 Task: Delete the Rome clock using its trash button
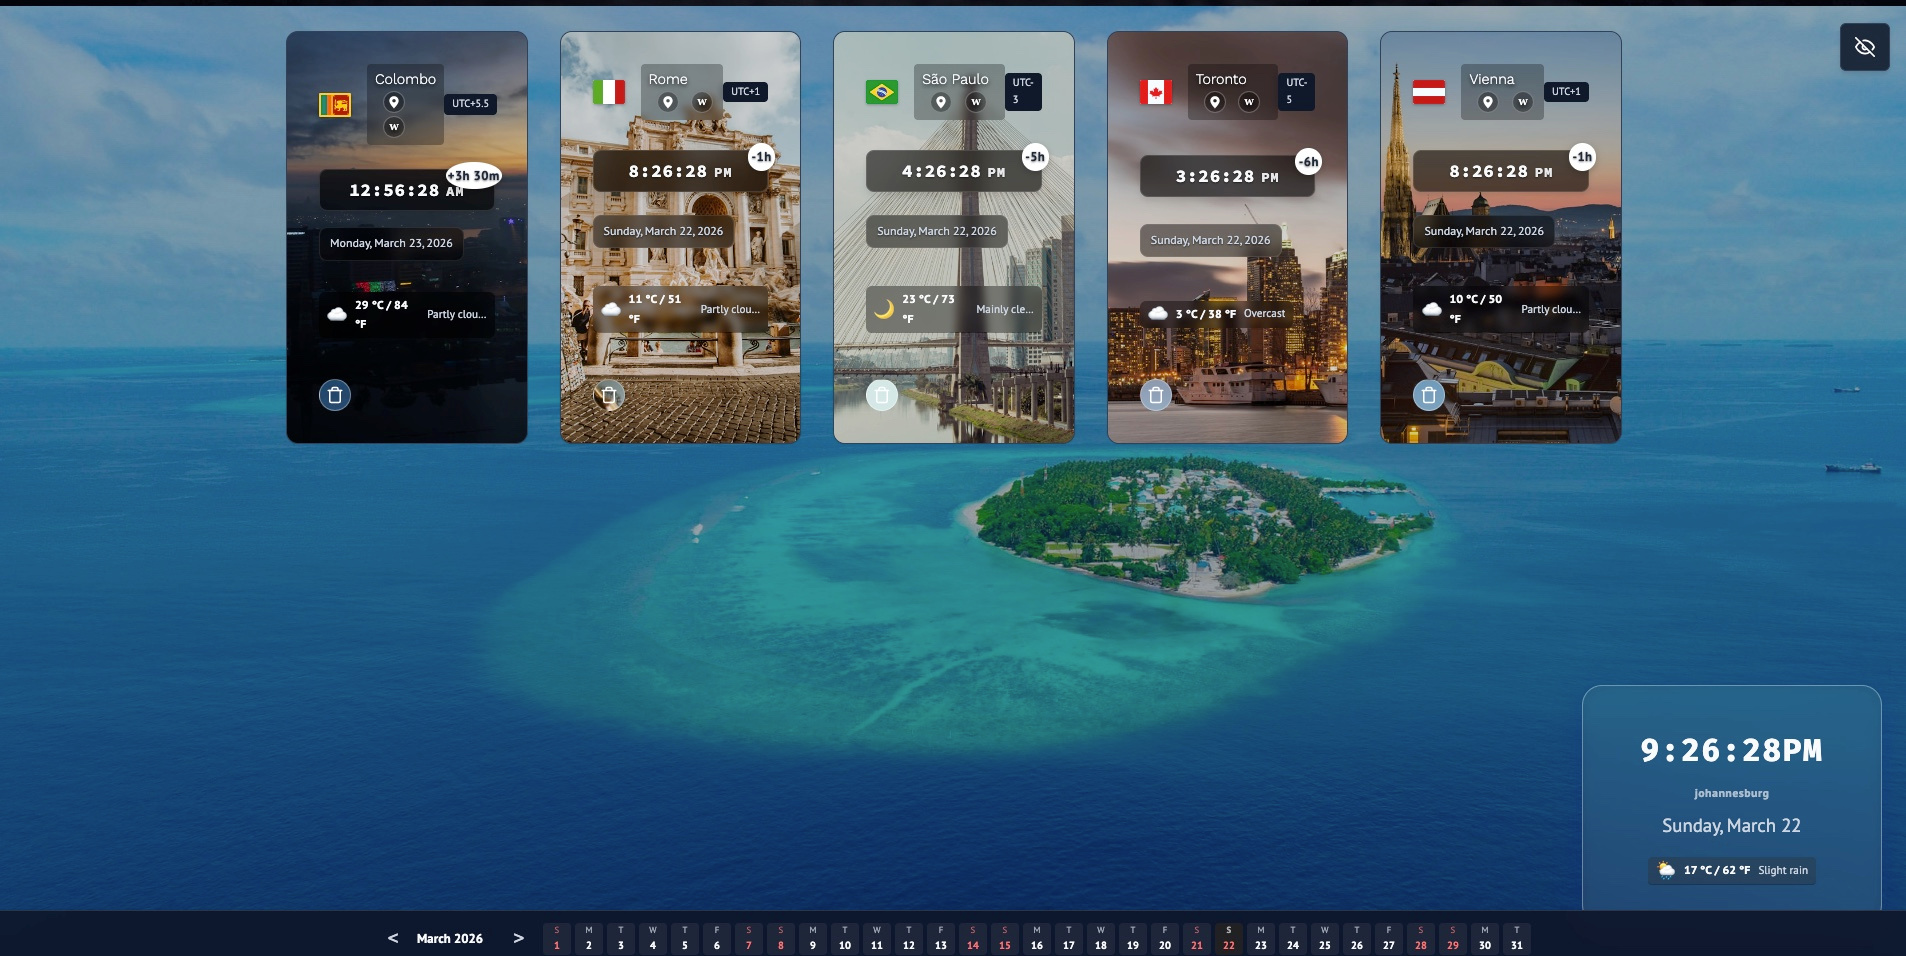point(608,395)
